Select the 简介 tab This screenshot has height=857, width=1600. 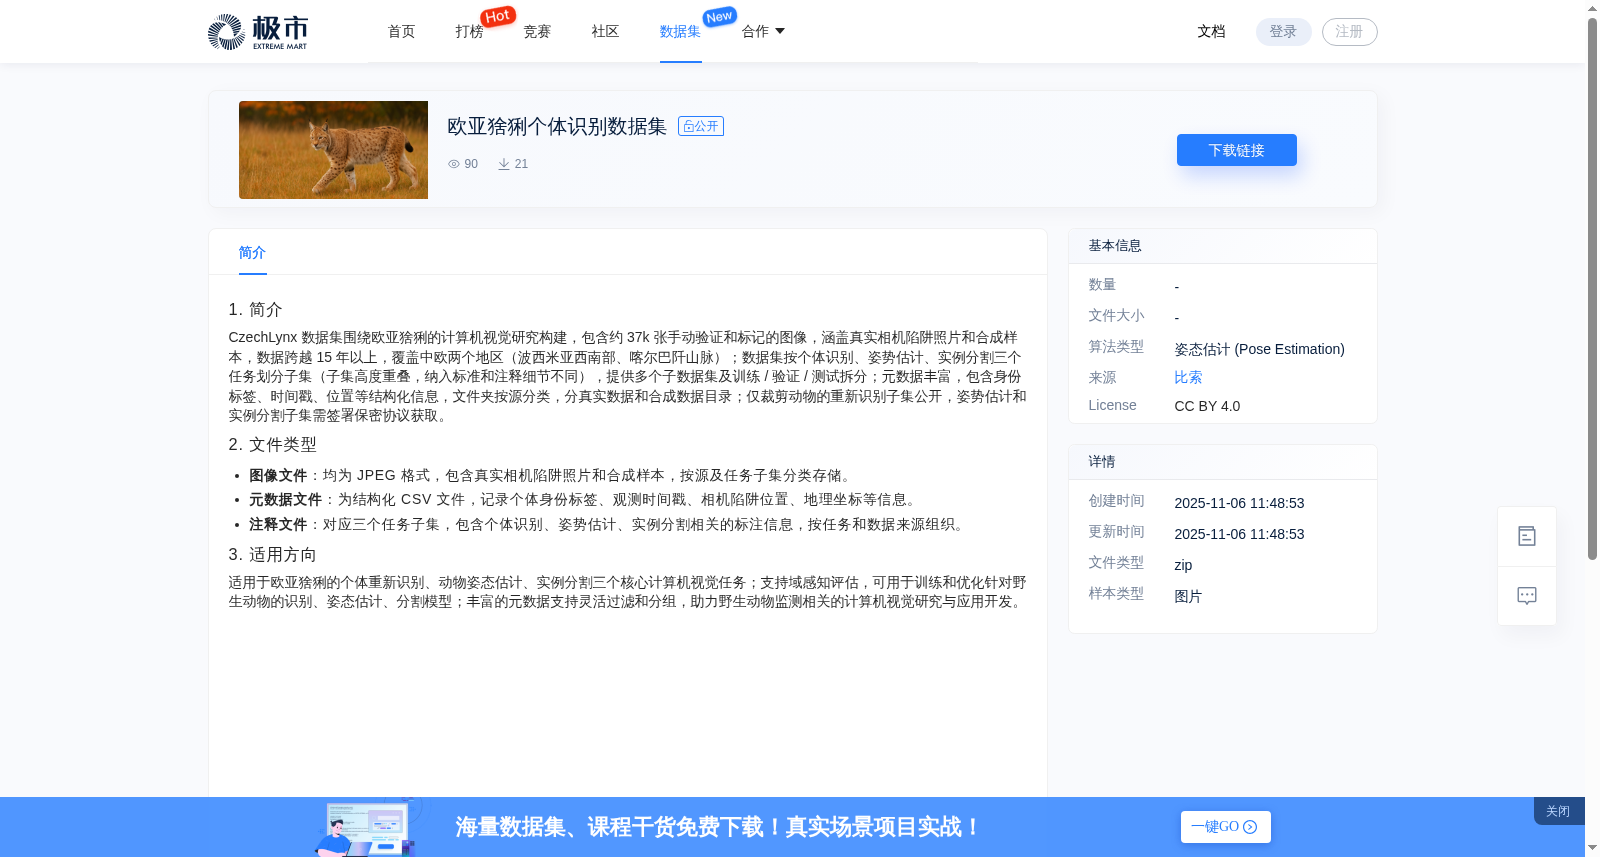252,253
